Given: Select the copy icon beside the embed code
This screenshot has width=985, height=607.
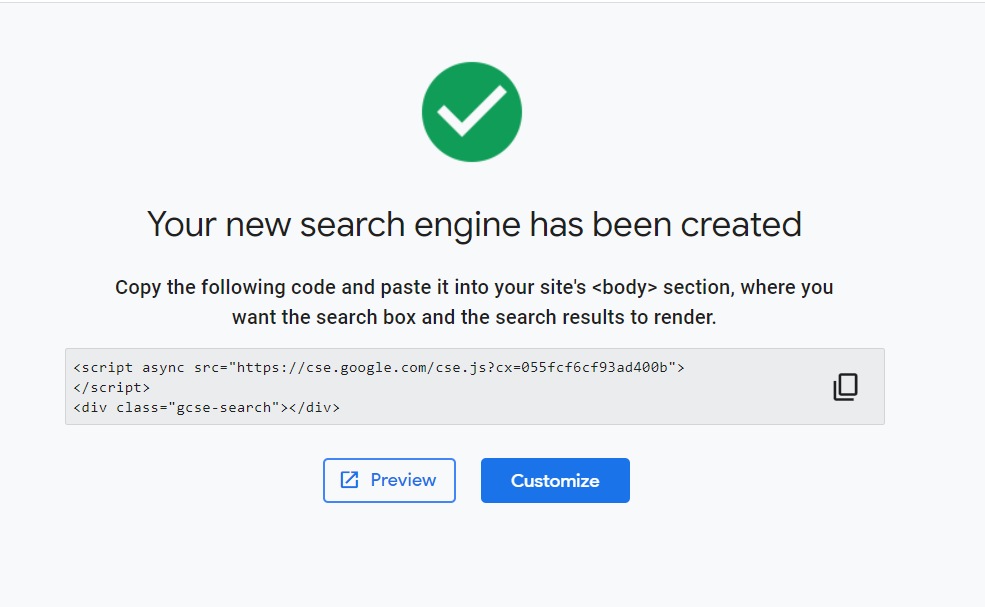Looking at the screenshot, I should click(x=845, y=387).
